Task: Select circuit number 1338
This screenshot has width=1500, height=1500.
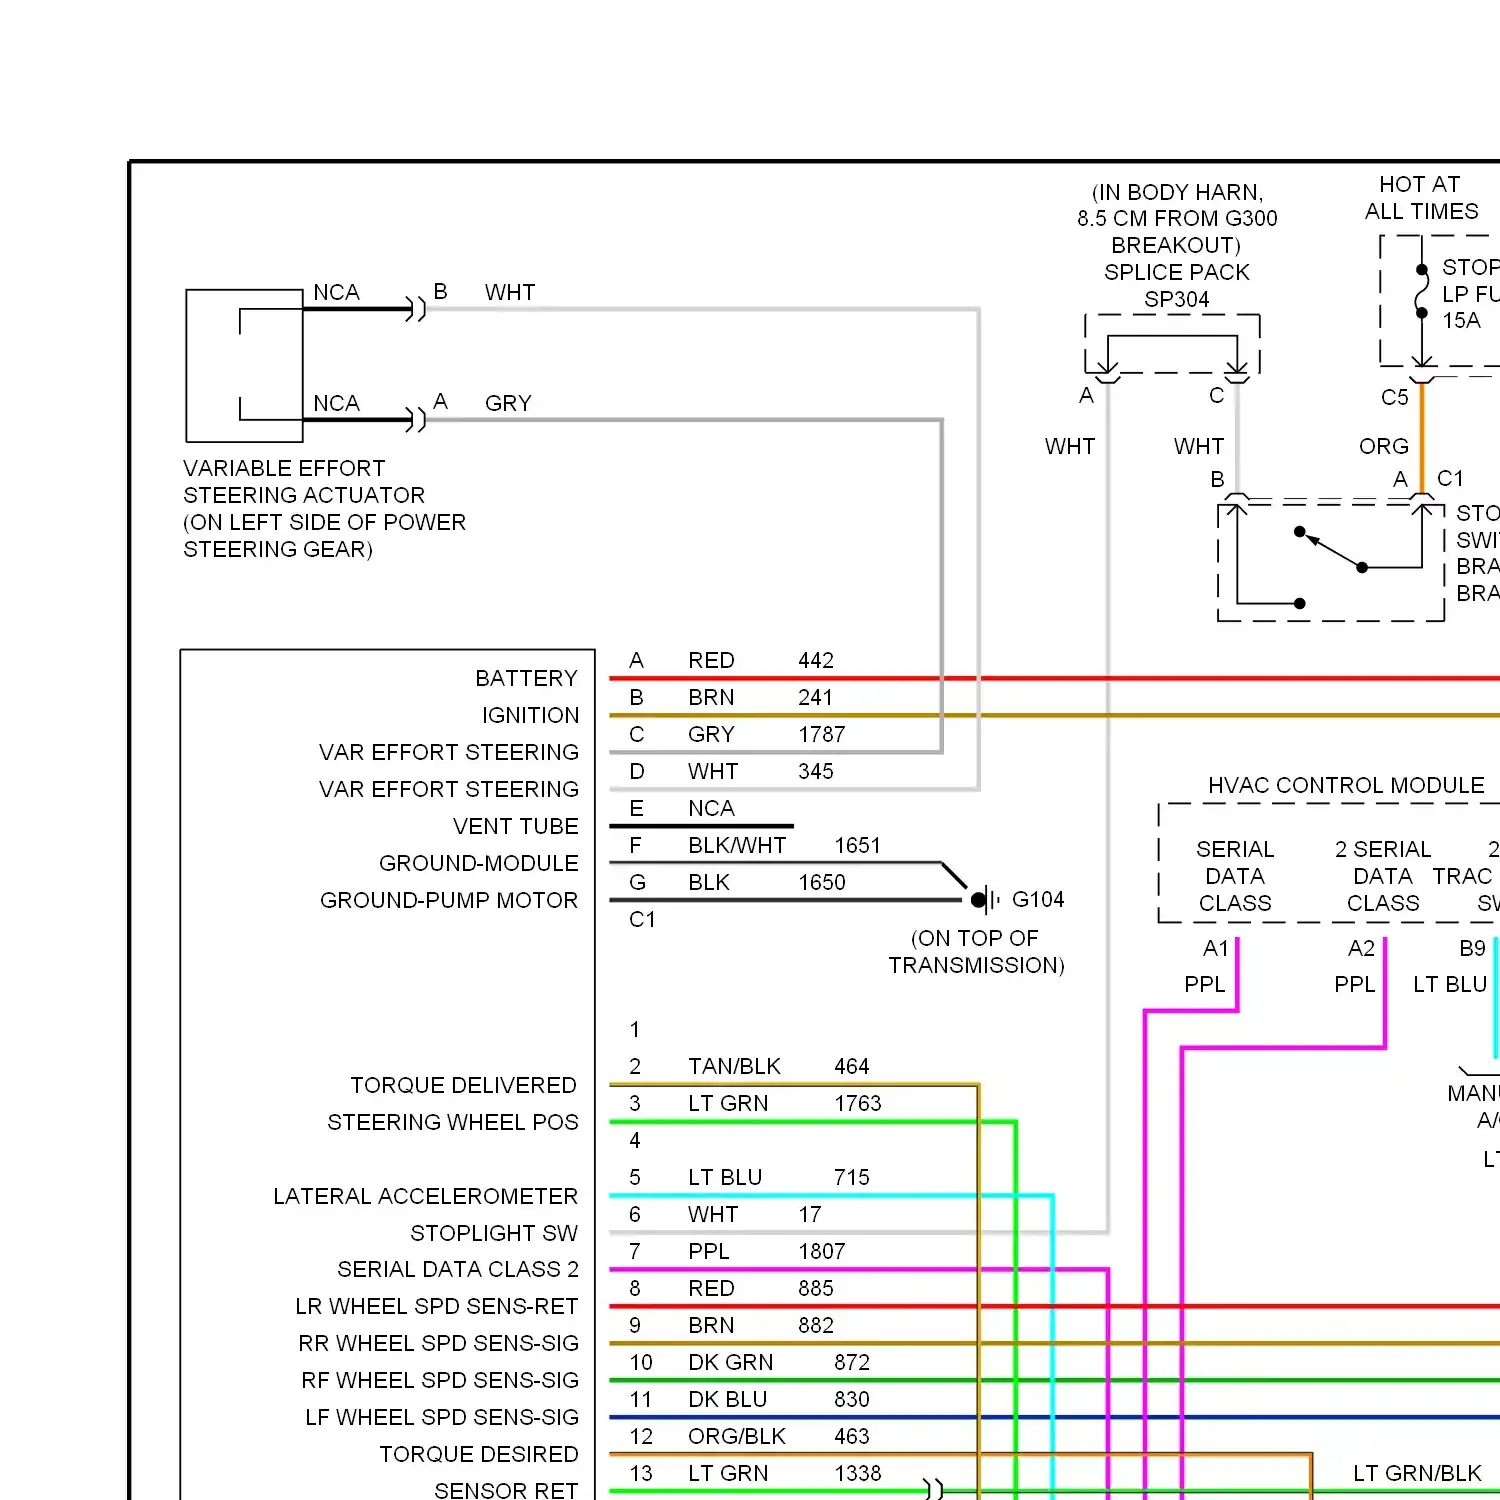Action: tap(858, 1473)
